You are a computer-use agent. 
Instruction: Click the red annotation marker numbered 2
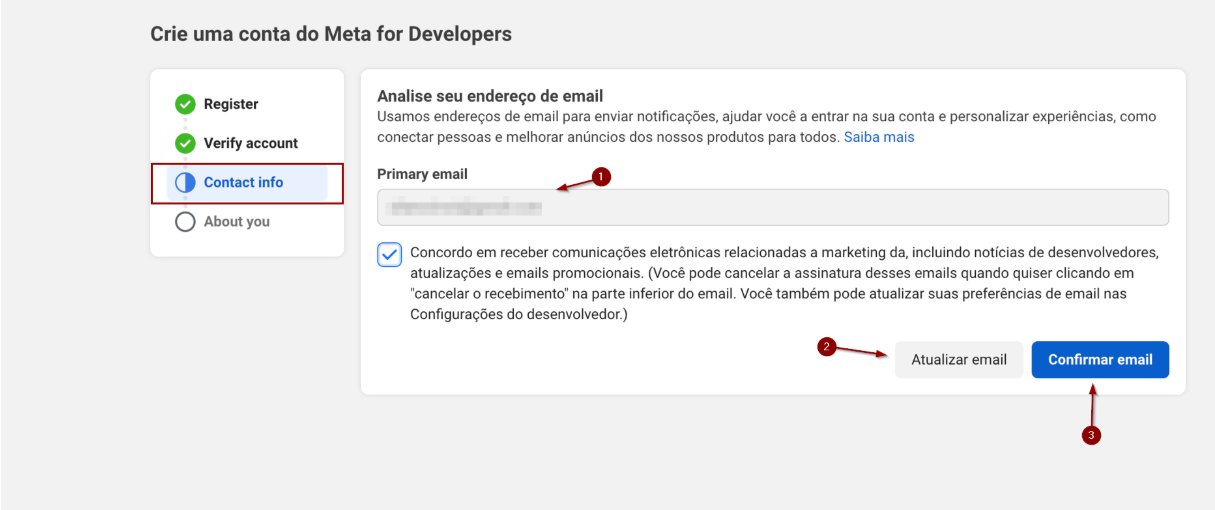pyautogui.click(x=827, y=347)
